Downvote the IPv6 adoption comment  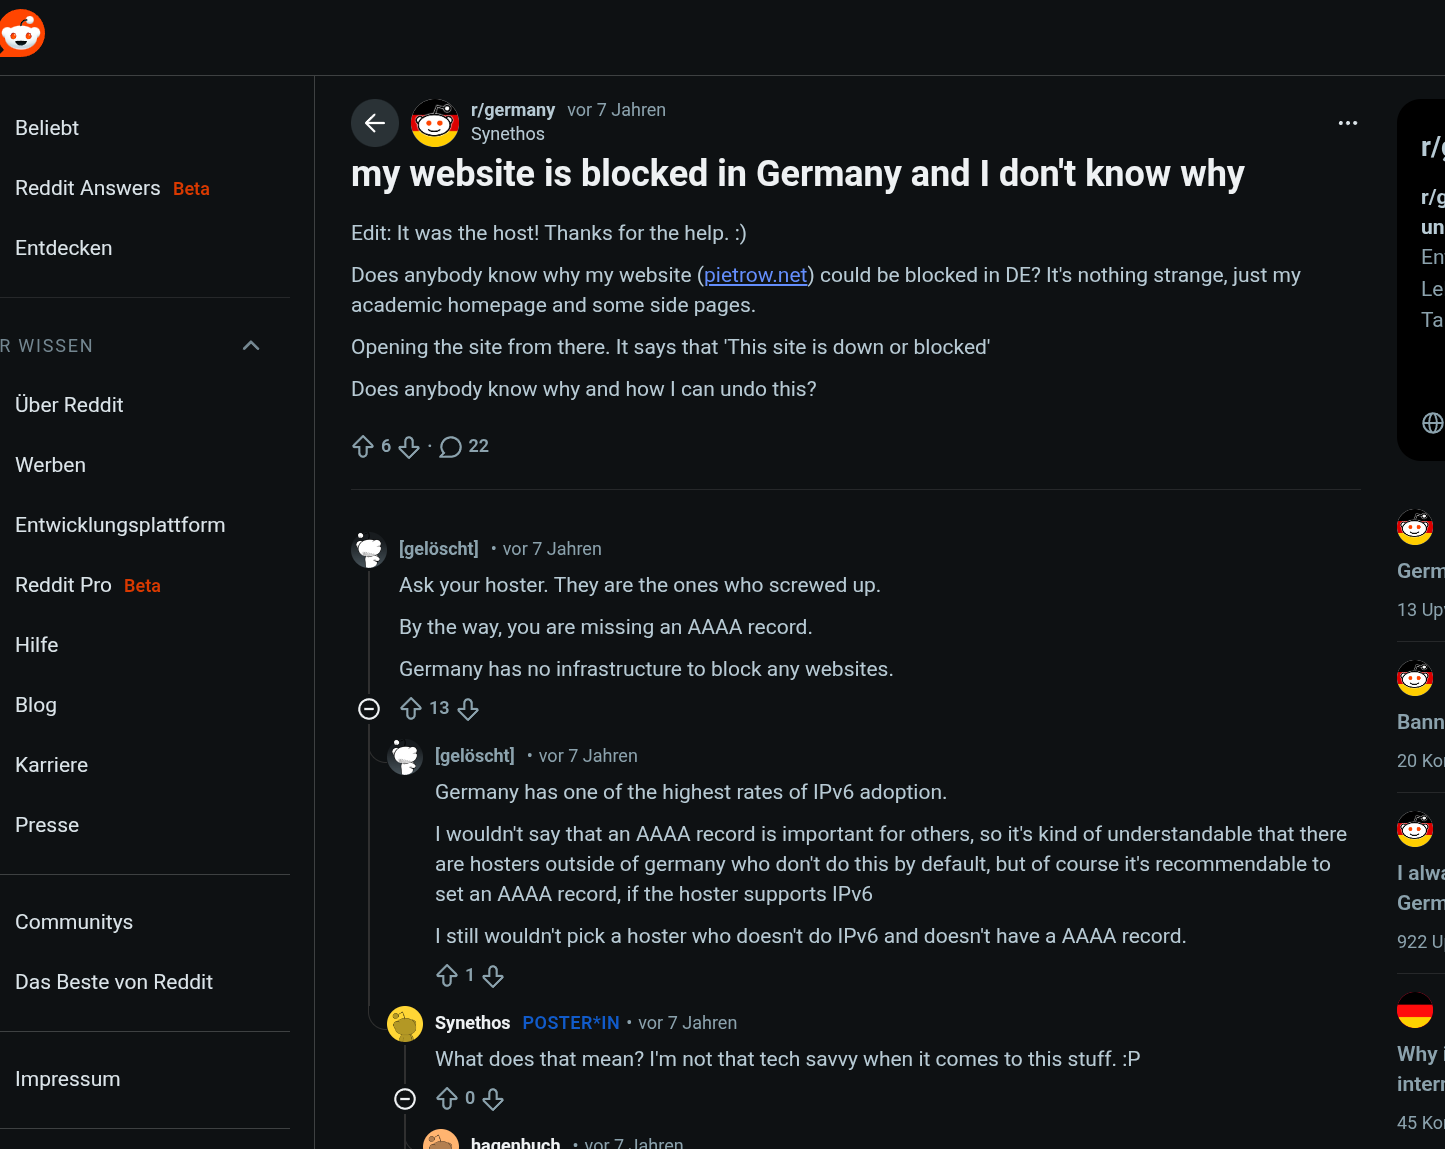tap(493, 976)
